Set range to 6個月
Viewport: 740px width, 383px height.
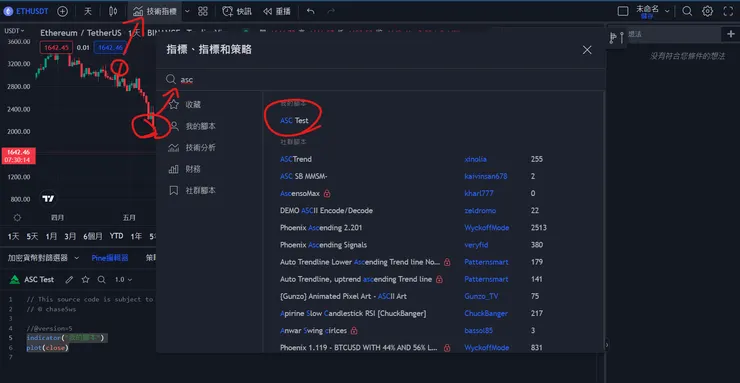92,236
